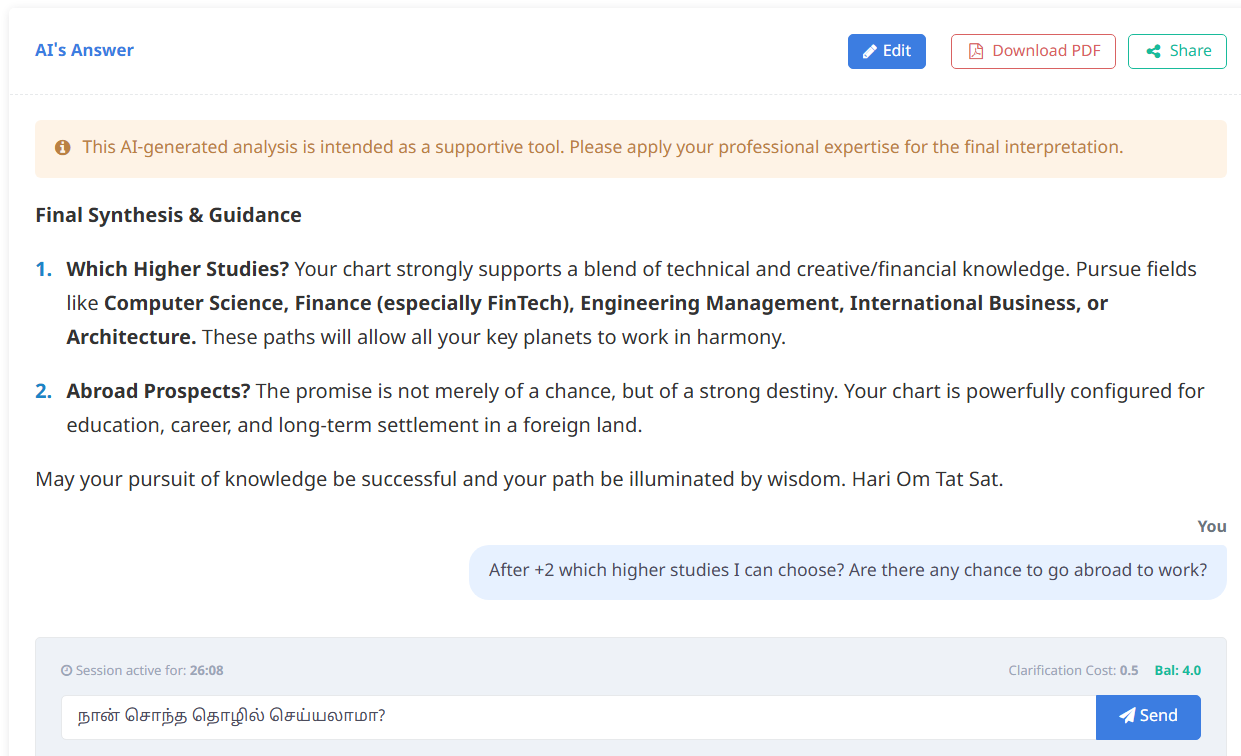Image resolution: width=1241 pixels, height=756 pixels.
Task: Click the info icon in the advisory banner
Action: [62, 147]
